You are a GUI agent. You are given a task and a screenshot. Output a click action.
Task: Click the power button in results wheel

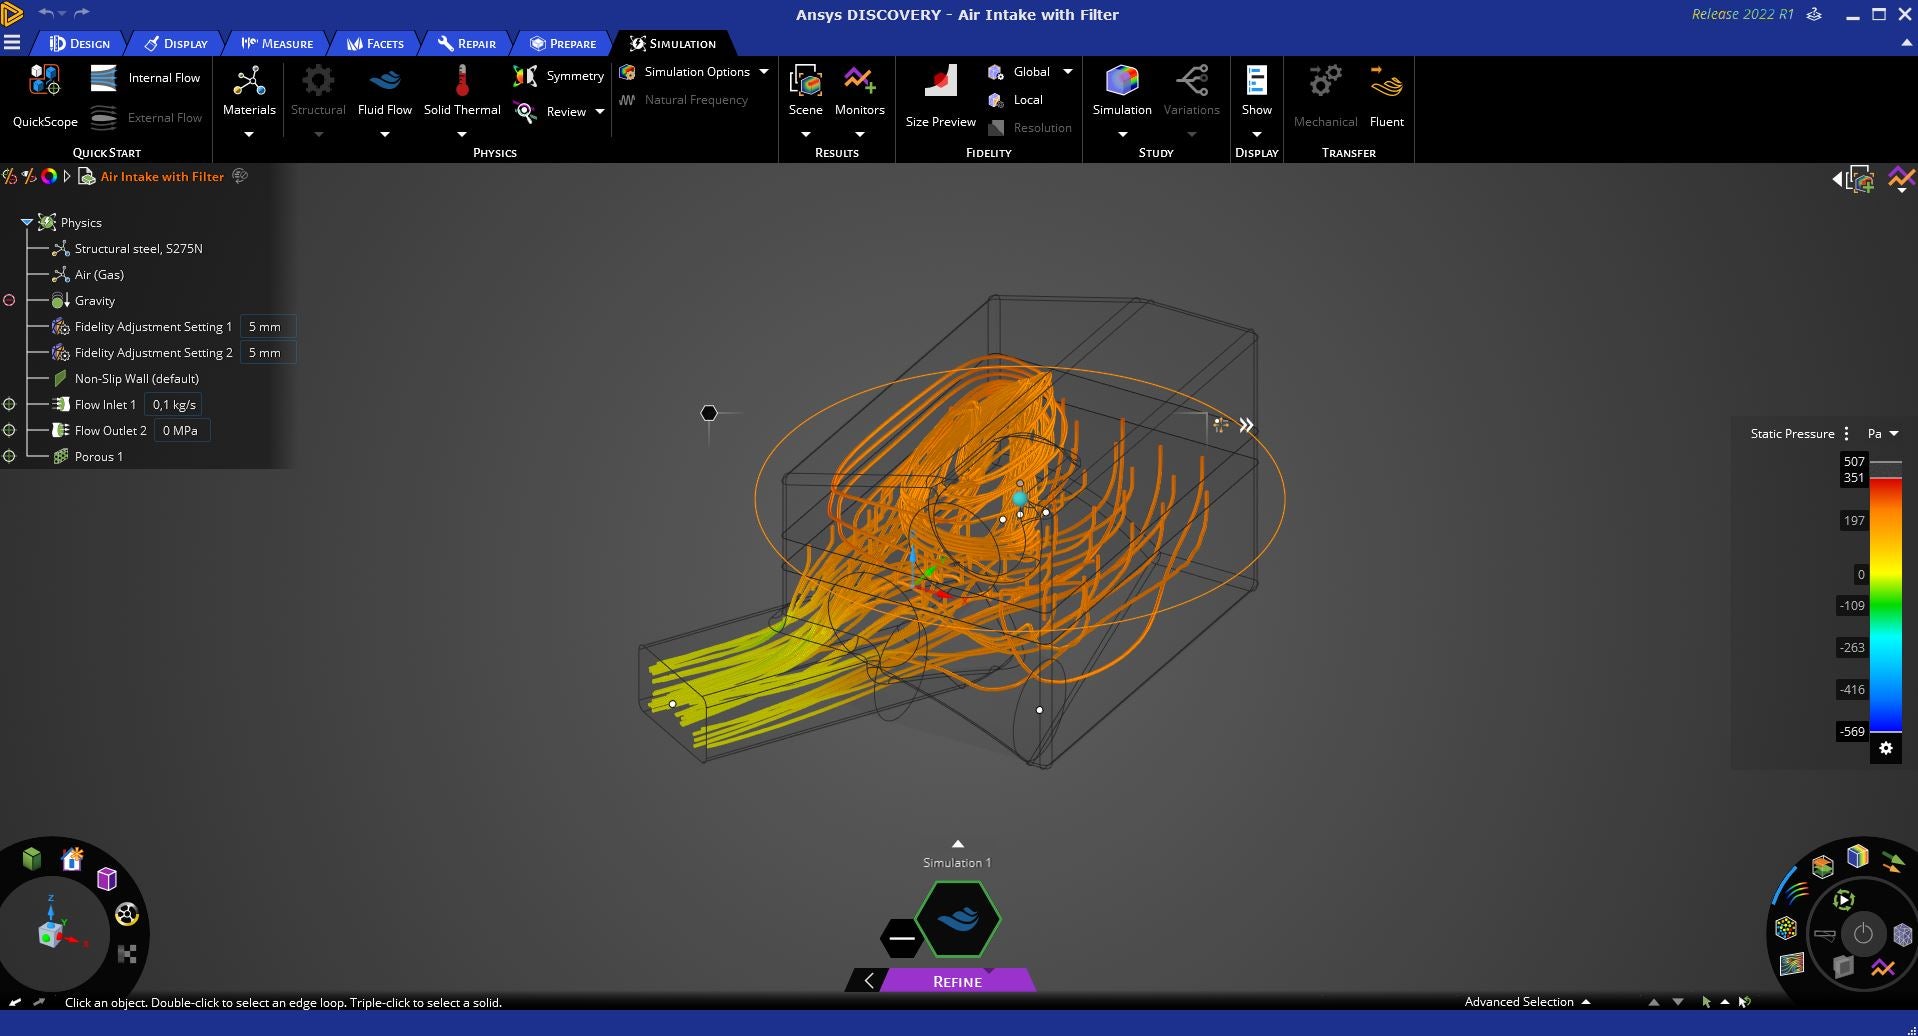(1863, 934)
